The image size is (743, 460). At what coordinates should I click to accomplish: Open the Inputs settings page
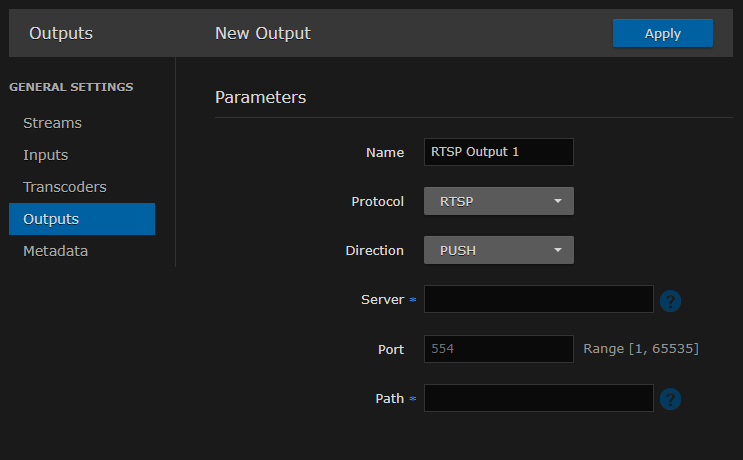(x=46, y=155)
